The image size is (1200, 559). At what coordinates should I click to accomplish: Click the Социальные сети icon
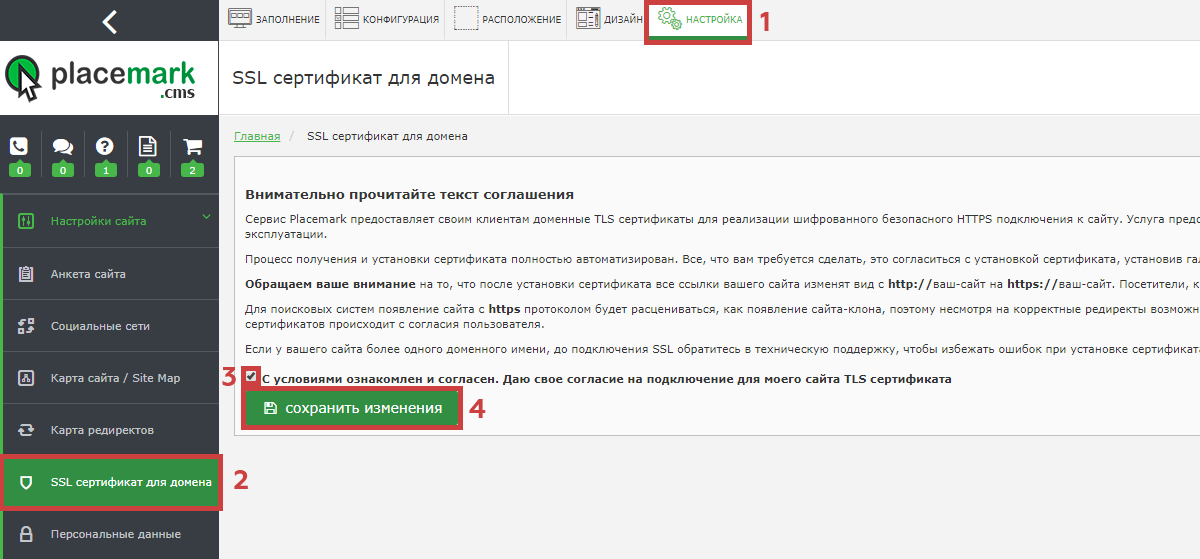(27, 326)
